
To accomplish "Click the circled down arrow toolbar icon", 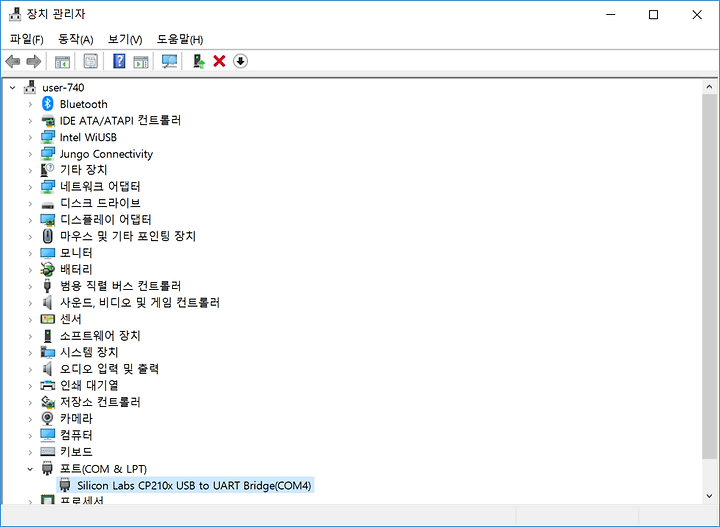I will pyautogui.click(x=240, y=61).
